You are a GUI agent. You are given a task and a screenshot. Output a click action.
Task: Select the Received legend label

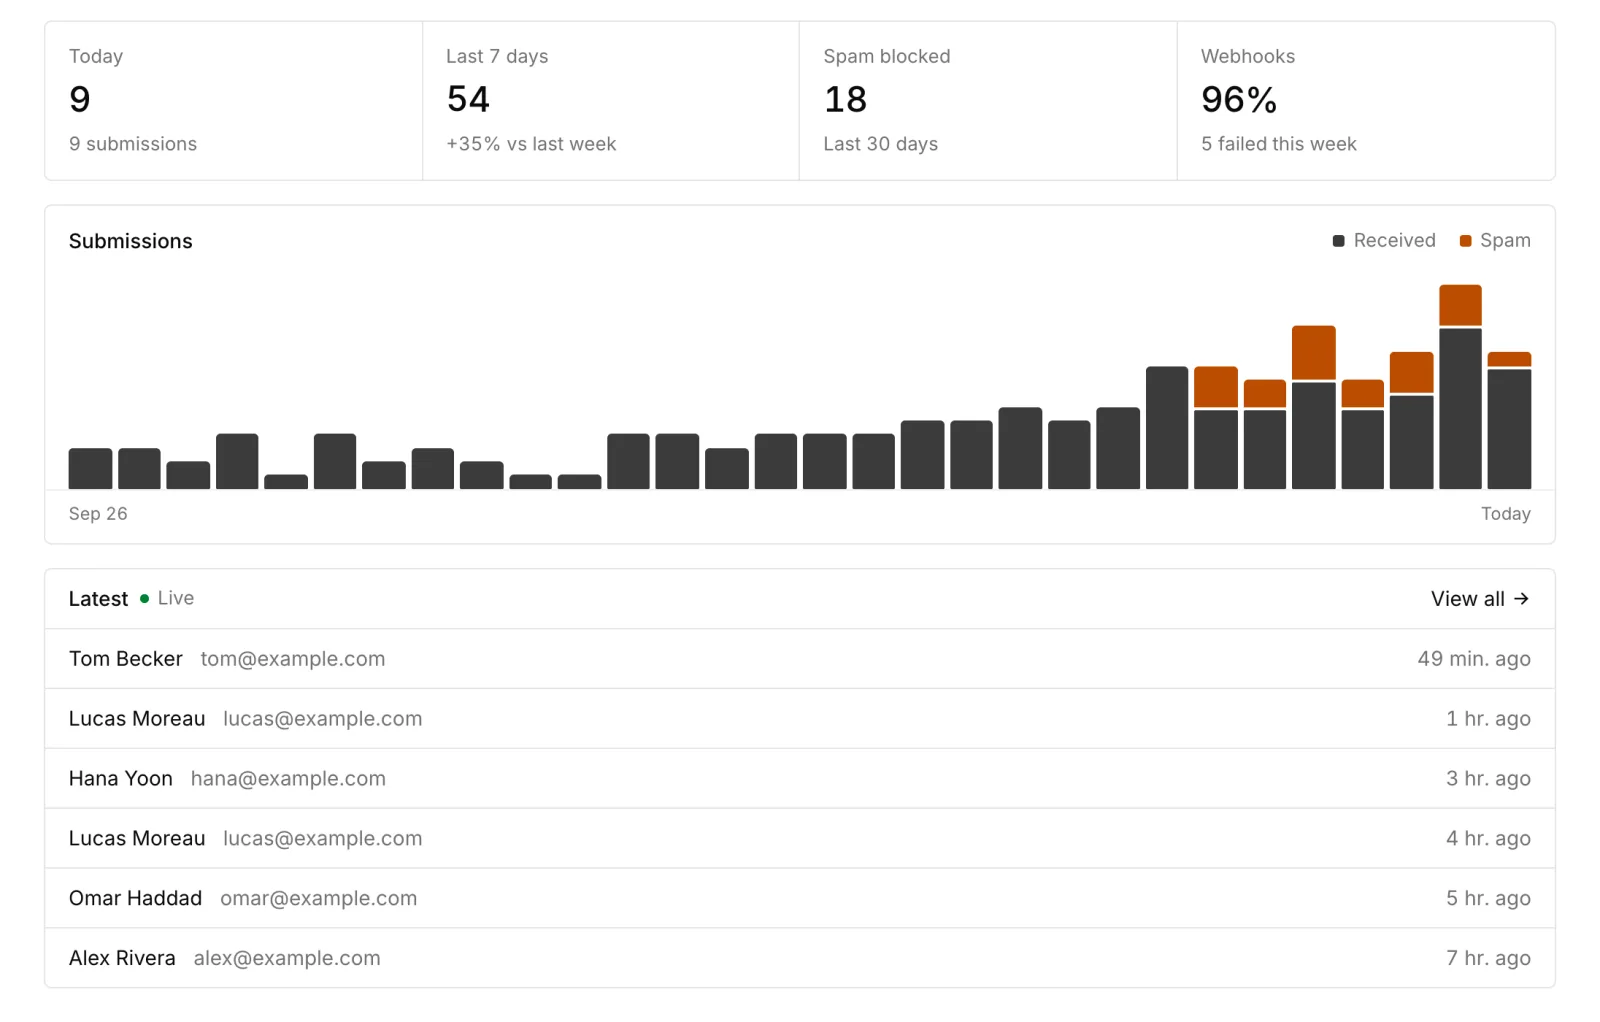[x=1394, y=241]
